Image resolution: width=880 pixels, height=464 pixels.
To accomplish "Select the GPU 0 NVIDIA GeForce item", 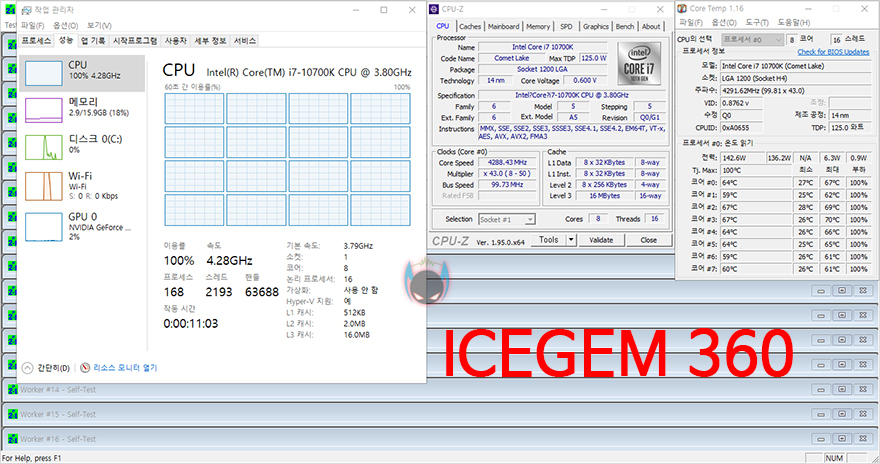I will pyautogui.click(x=82, y=226).
